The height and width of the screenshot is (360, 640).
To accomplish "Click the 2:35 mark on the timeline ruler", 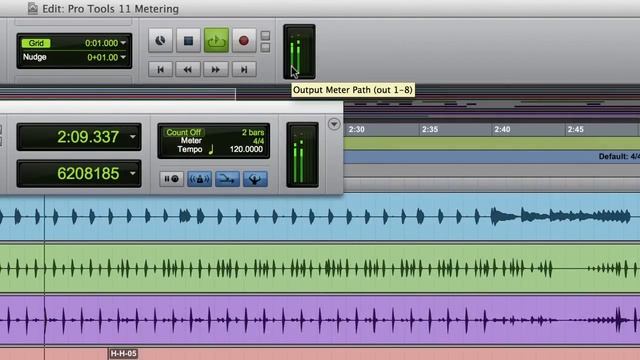I will point(430,129).
